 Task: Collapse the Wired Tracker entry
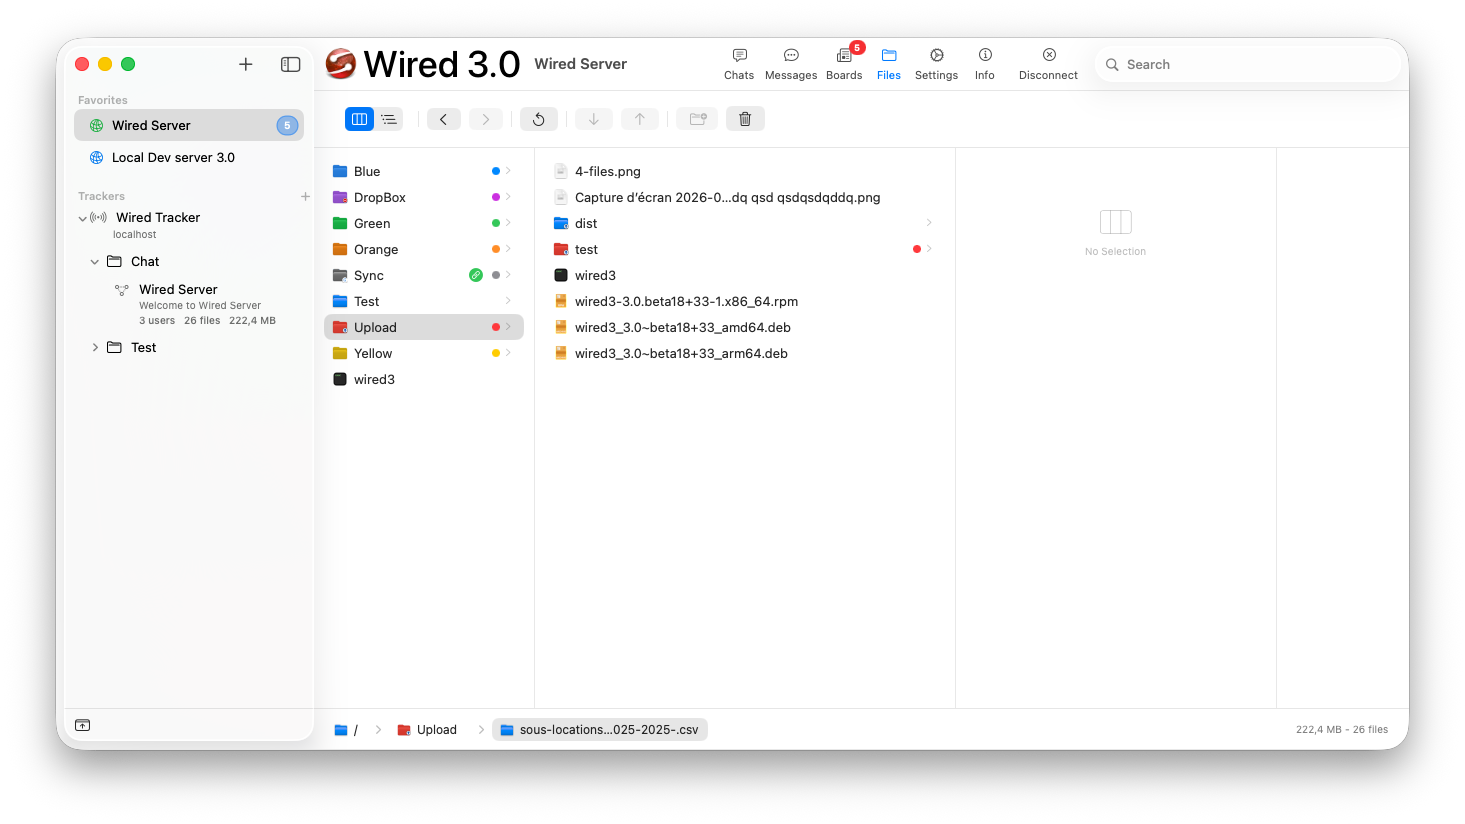click(x=84, y=217)
